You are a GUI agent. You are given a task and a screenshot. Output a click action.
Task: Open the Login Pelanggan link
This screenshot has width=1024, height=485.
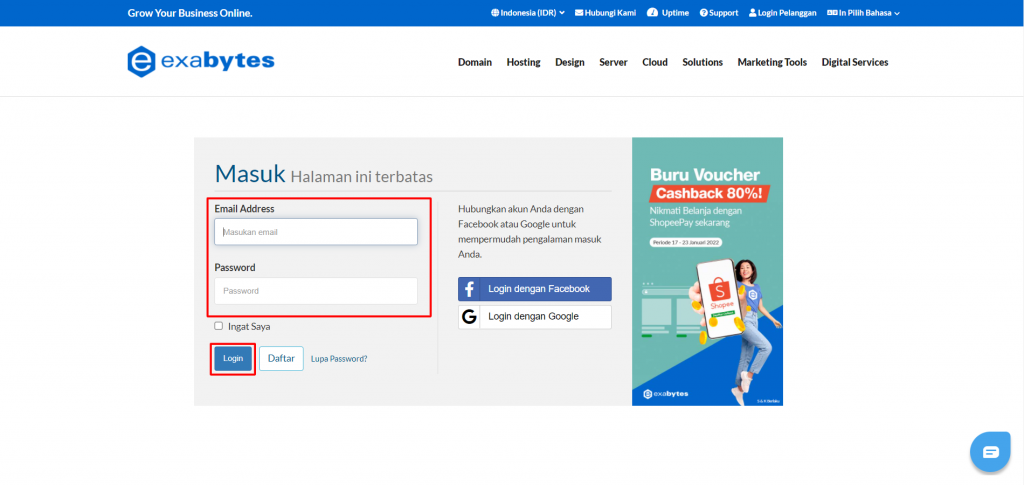[x=782, y=13]
